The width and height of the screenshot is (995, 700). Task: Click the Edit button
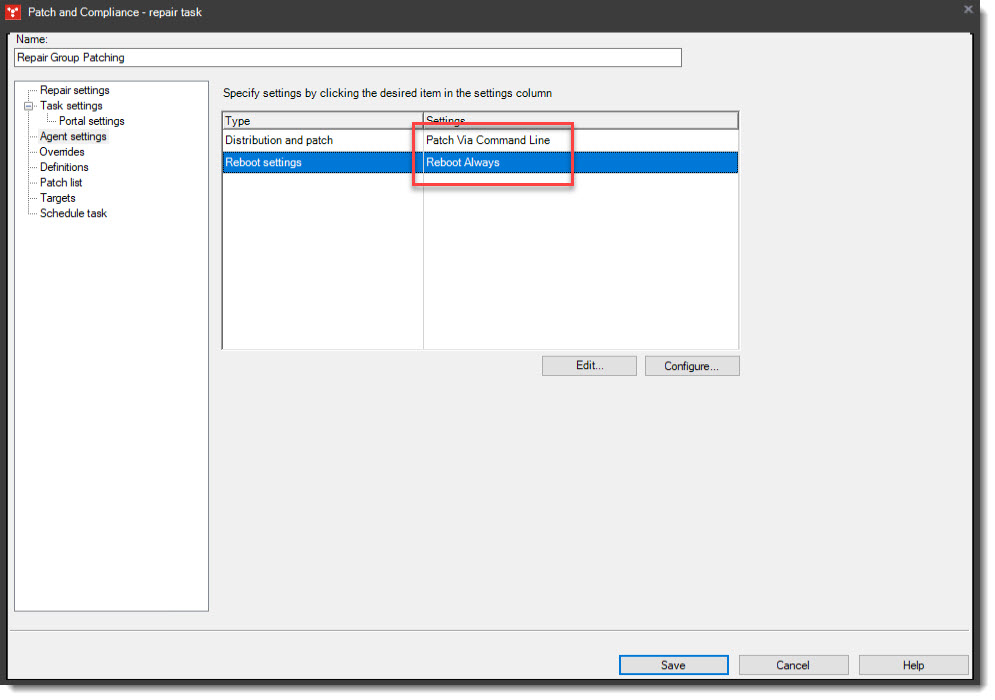589,365
